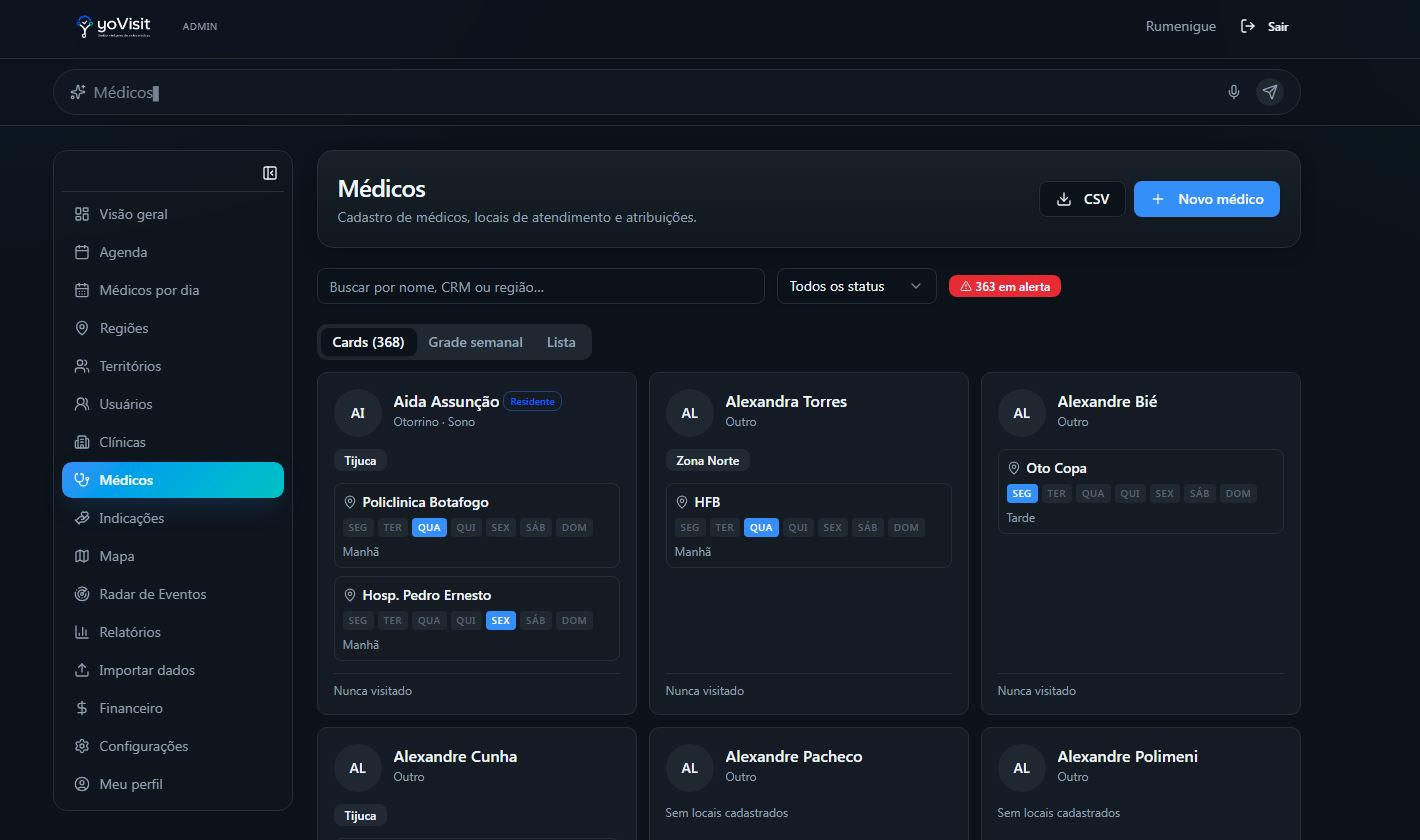This screenshot has width=1420, height=840.
Task: Focus the Buscar por nome search field
Action: point(541,286)
